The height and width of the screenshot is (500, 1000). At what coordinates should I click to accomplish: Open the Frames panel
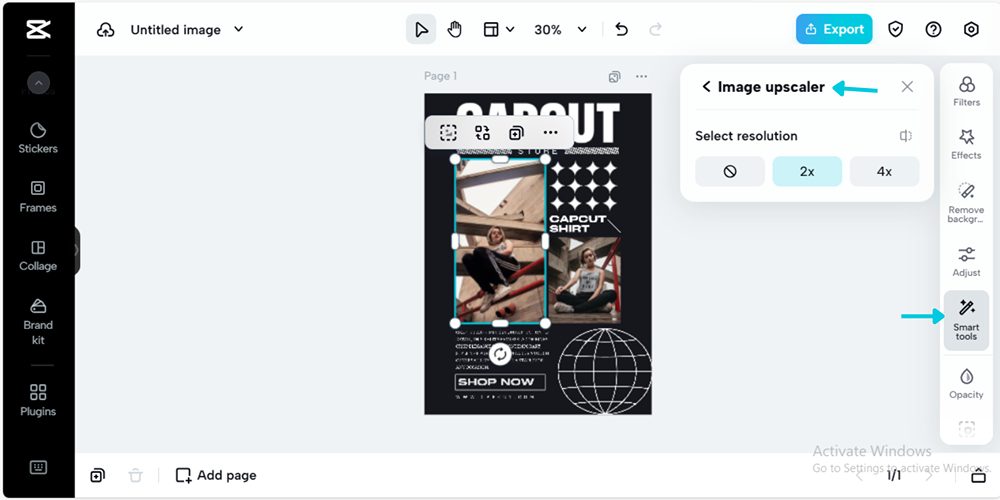pyautogui.click(x=38, y=196)
